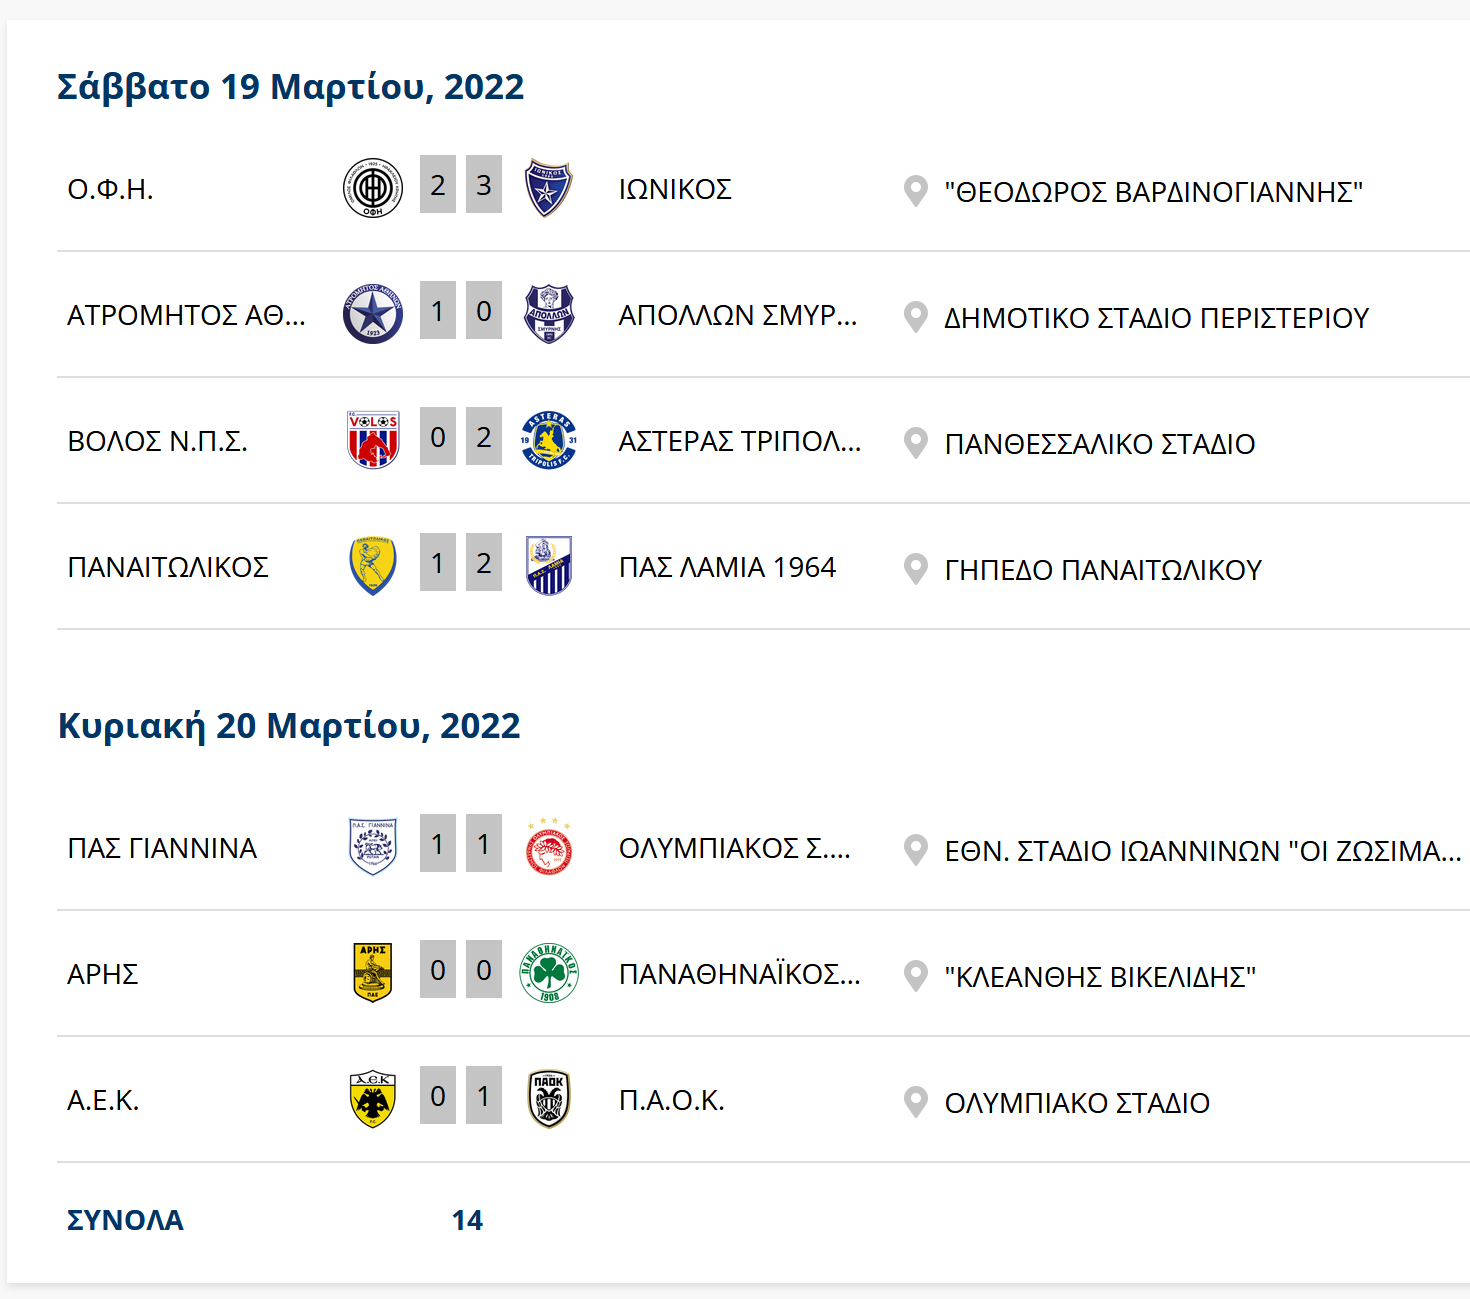Open the ΙΩΝΙΚΟΣ team link
The height and width of the screenshot is (1299, 1470).
[675, 189]
